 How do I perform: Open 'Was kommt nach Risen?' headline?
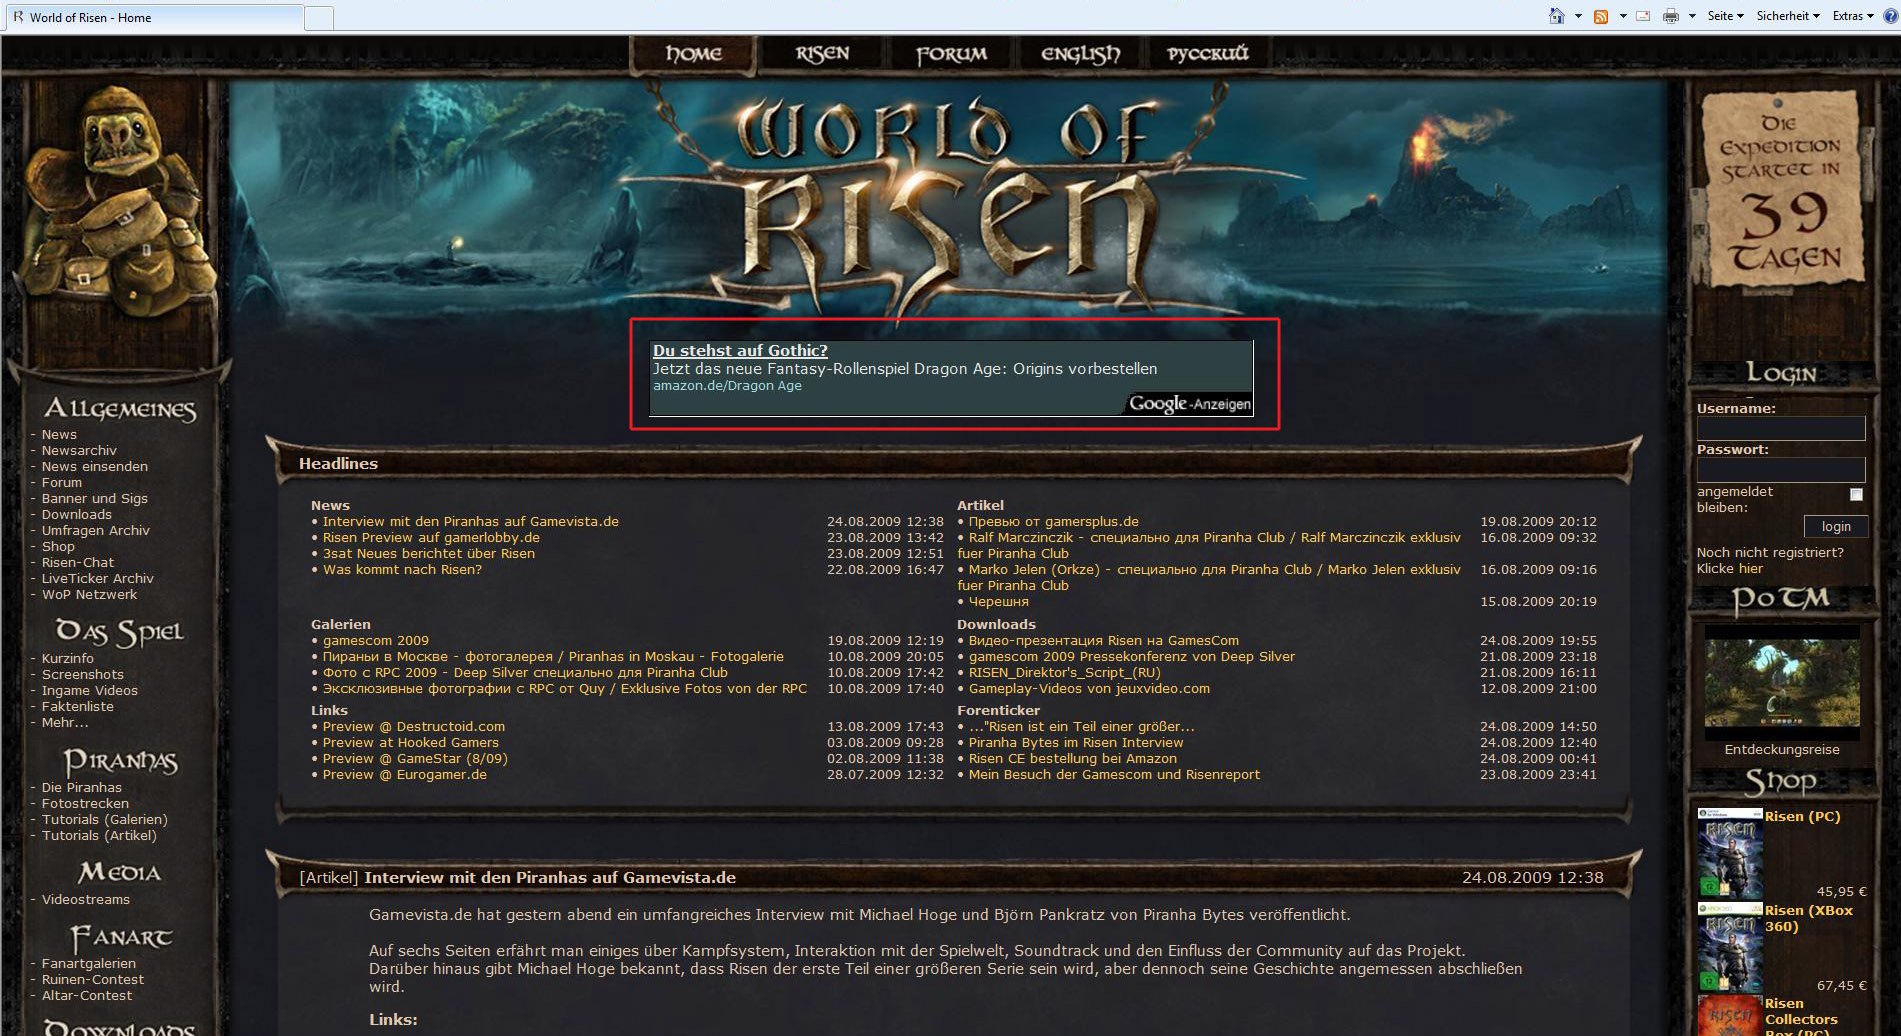coord(402,570)
